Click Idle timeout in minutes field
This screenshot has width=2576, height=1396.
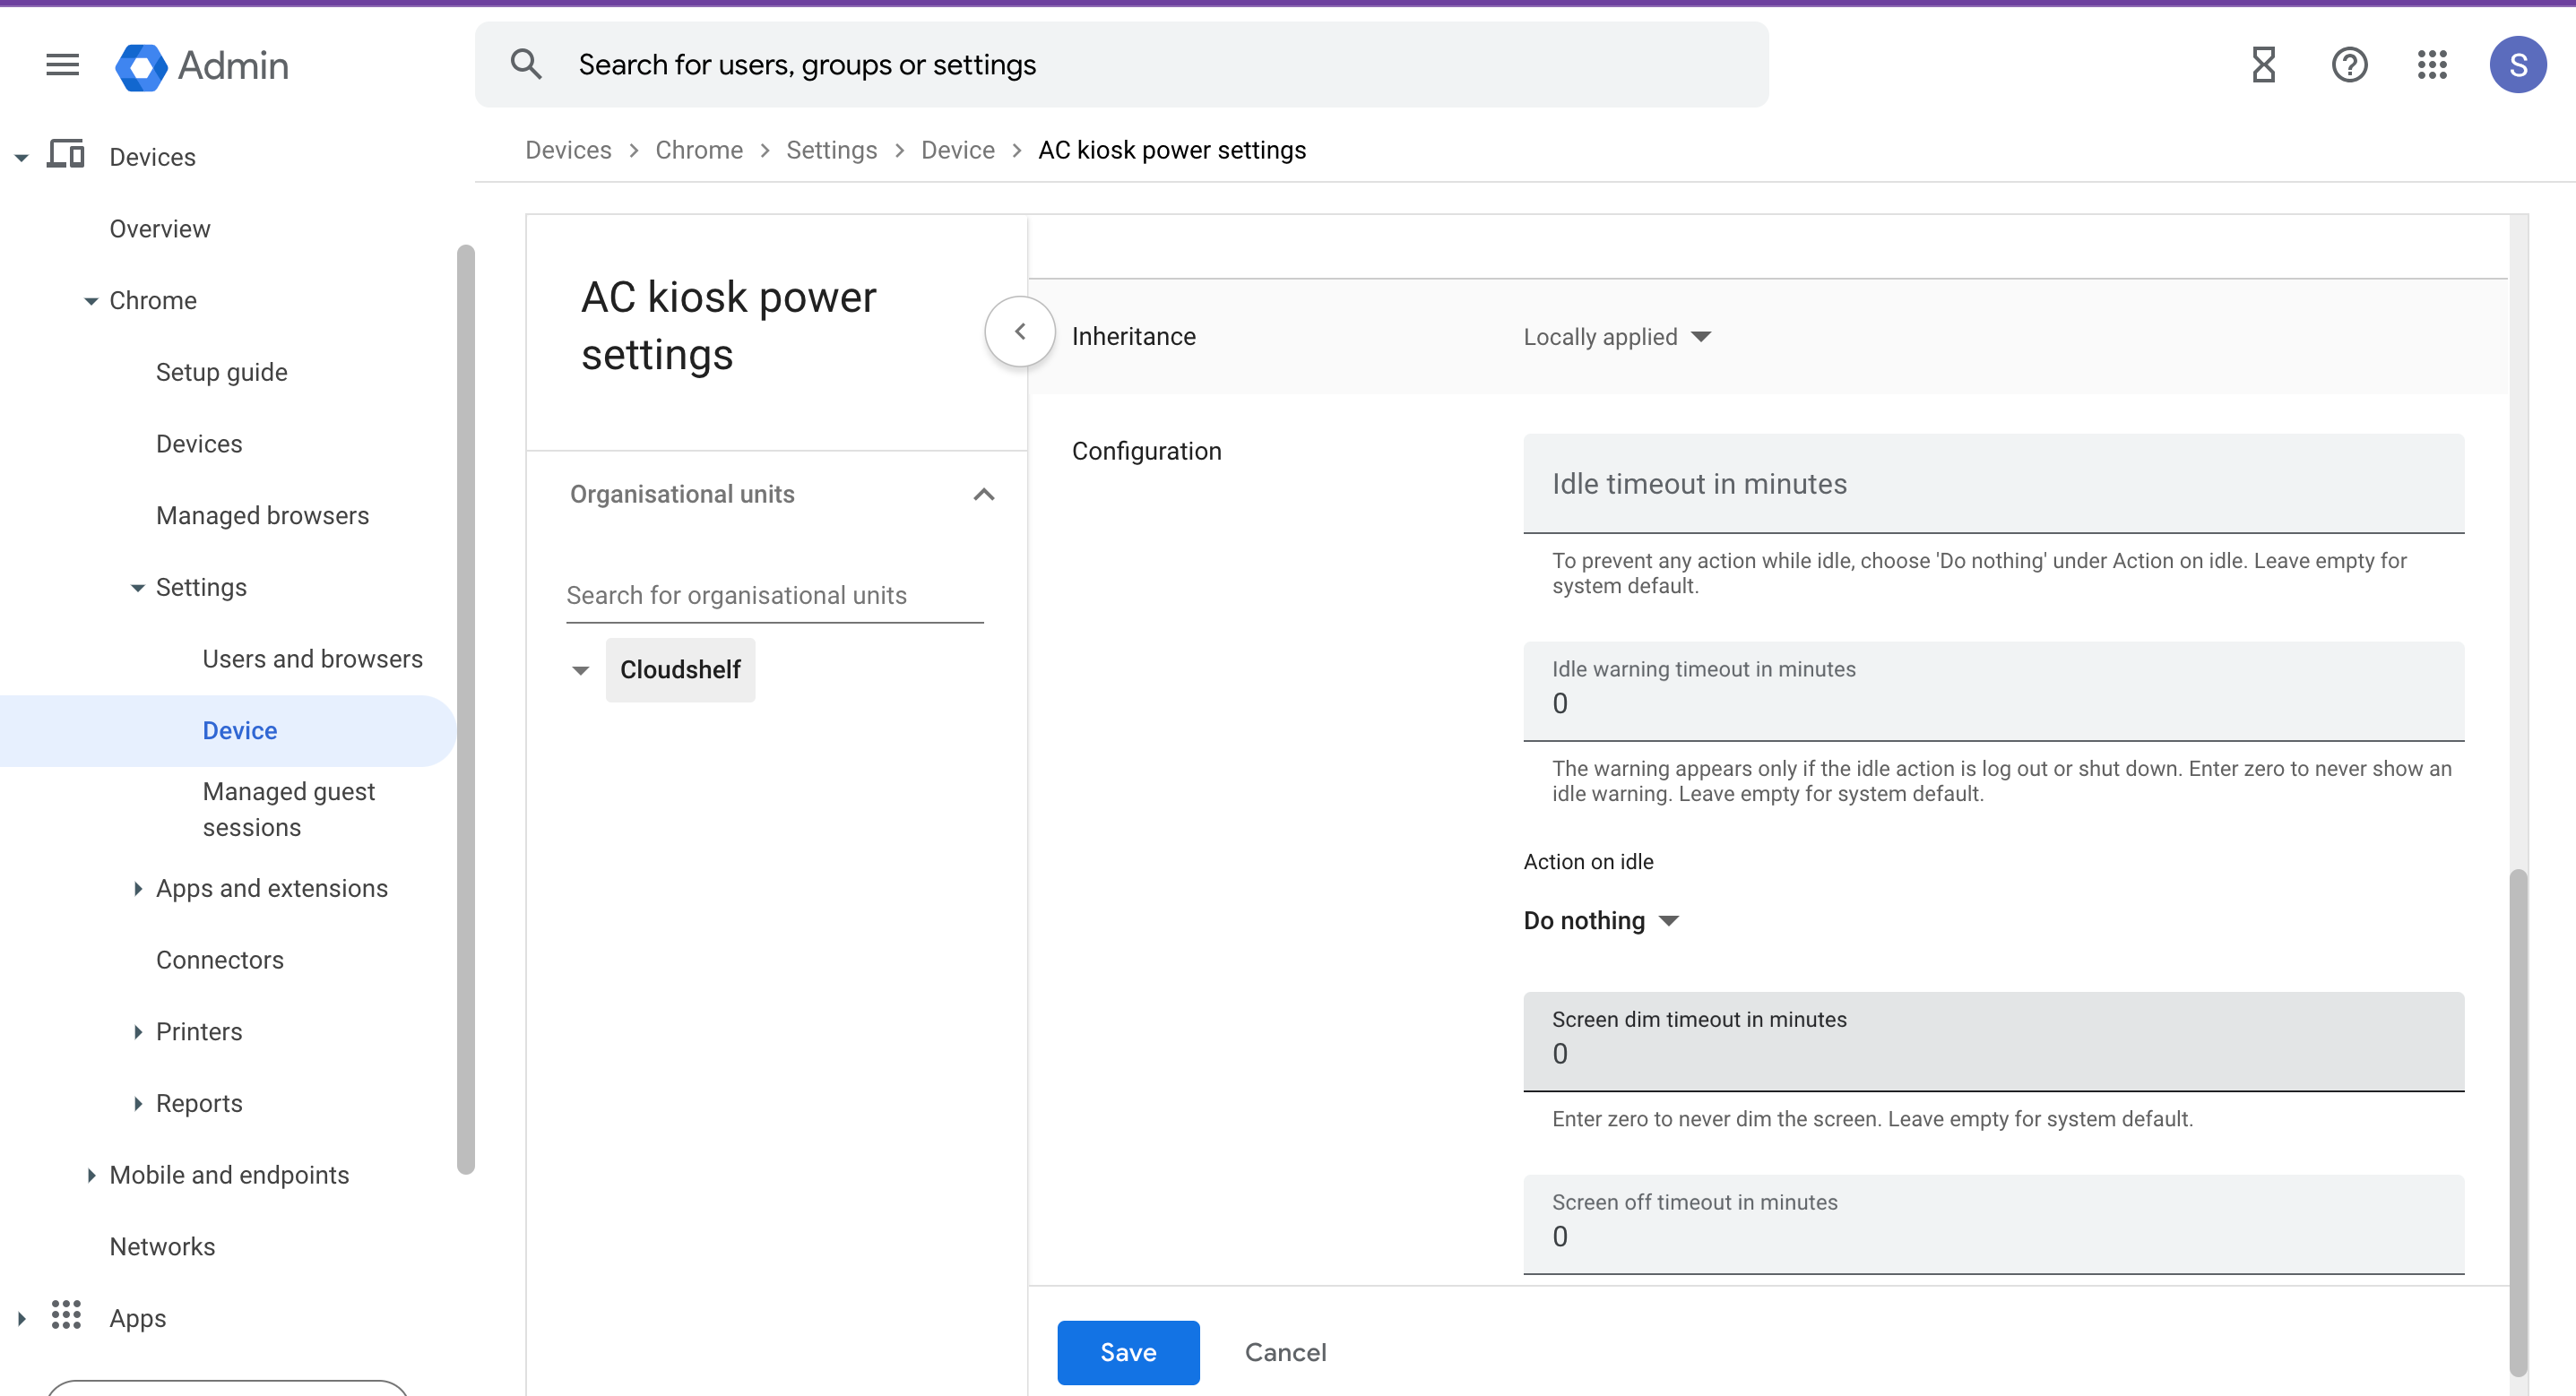pyautogui.click(x=1993, y=484)
